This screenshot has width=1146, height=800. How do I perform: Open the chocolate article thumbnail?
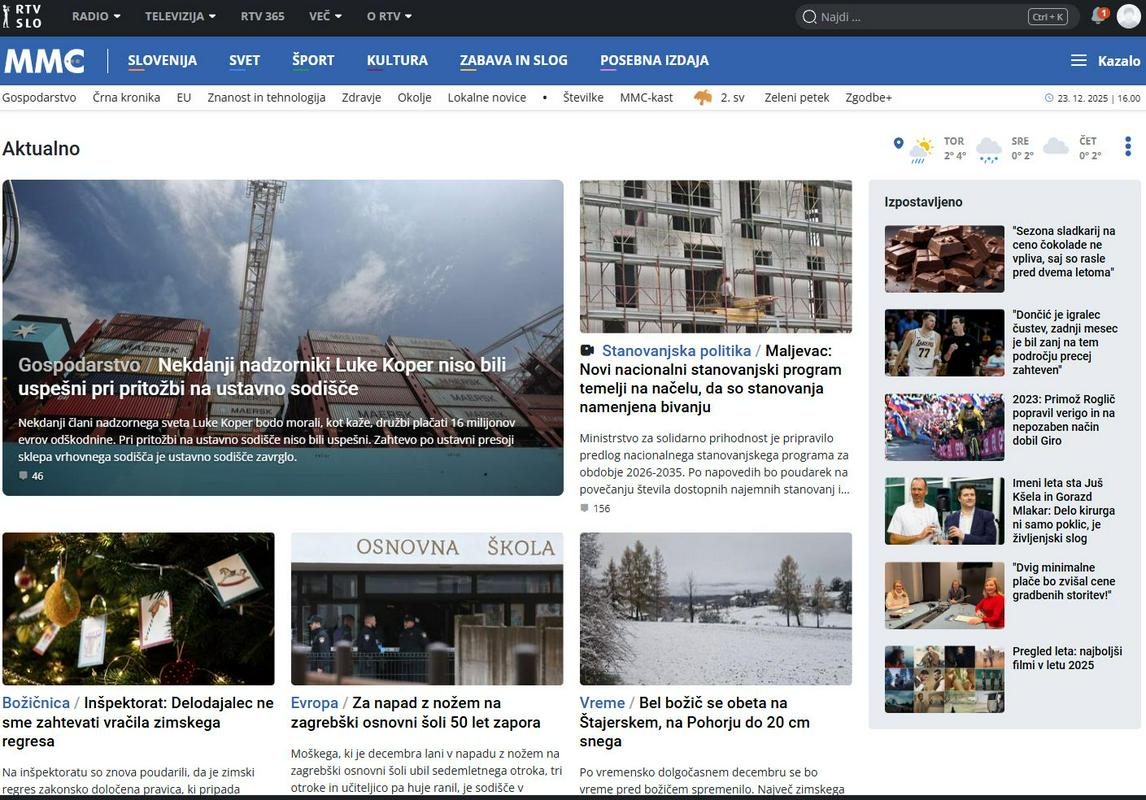coord(944,258)
